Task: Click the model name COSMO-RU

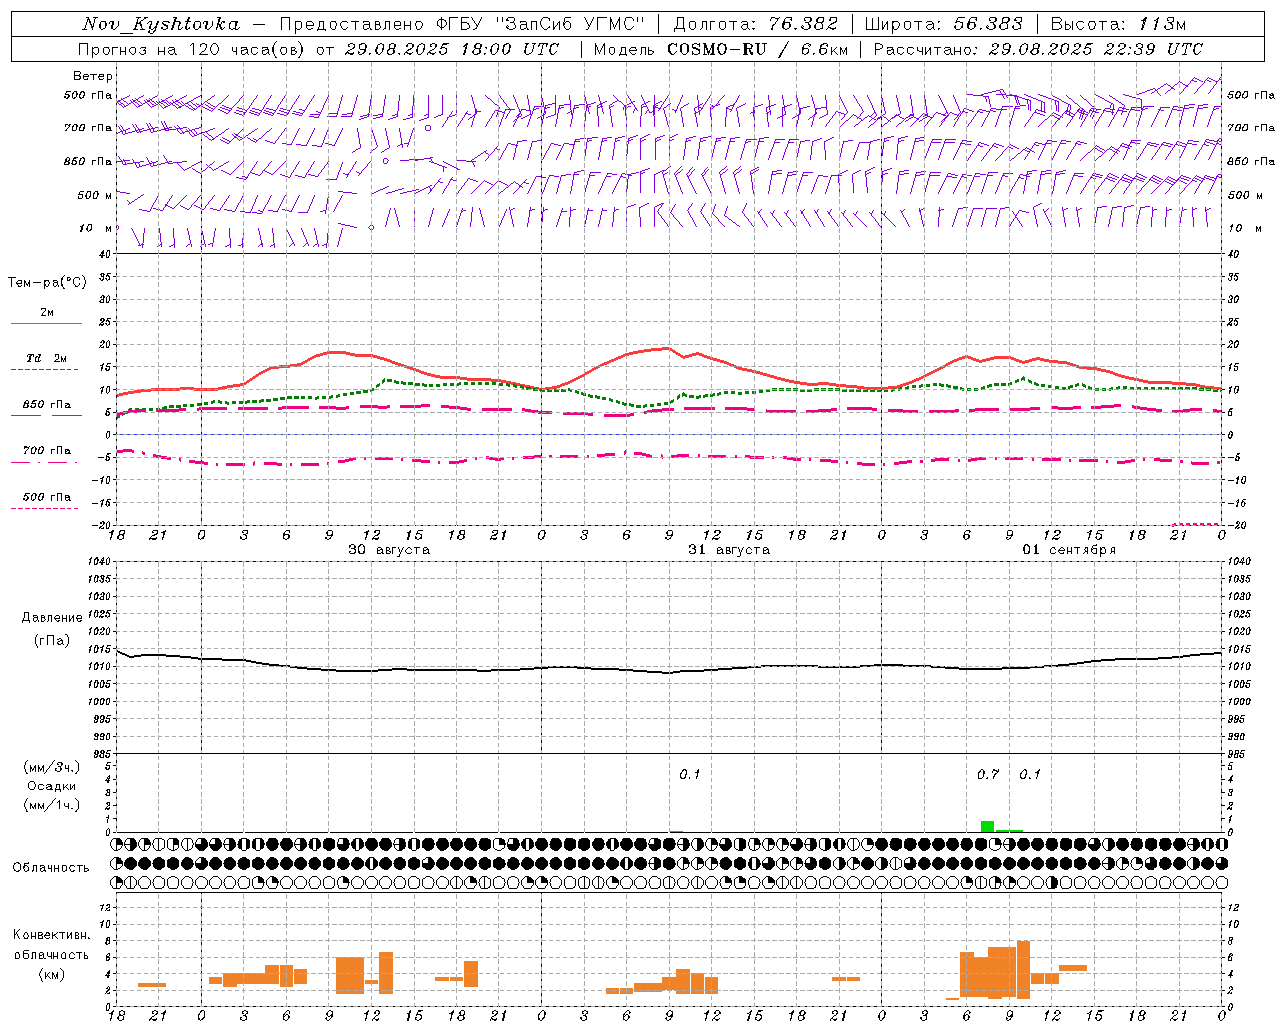Action: point(717,49)
